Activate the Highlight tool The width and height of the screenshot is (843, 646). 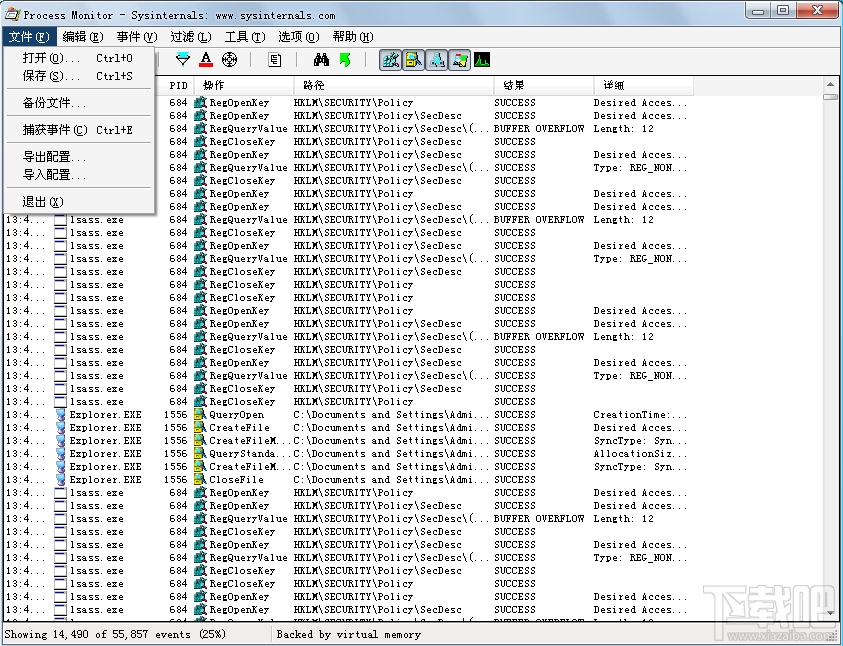tap(207, 60)
